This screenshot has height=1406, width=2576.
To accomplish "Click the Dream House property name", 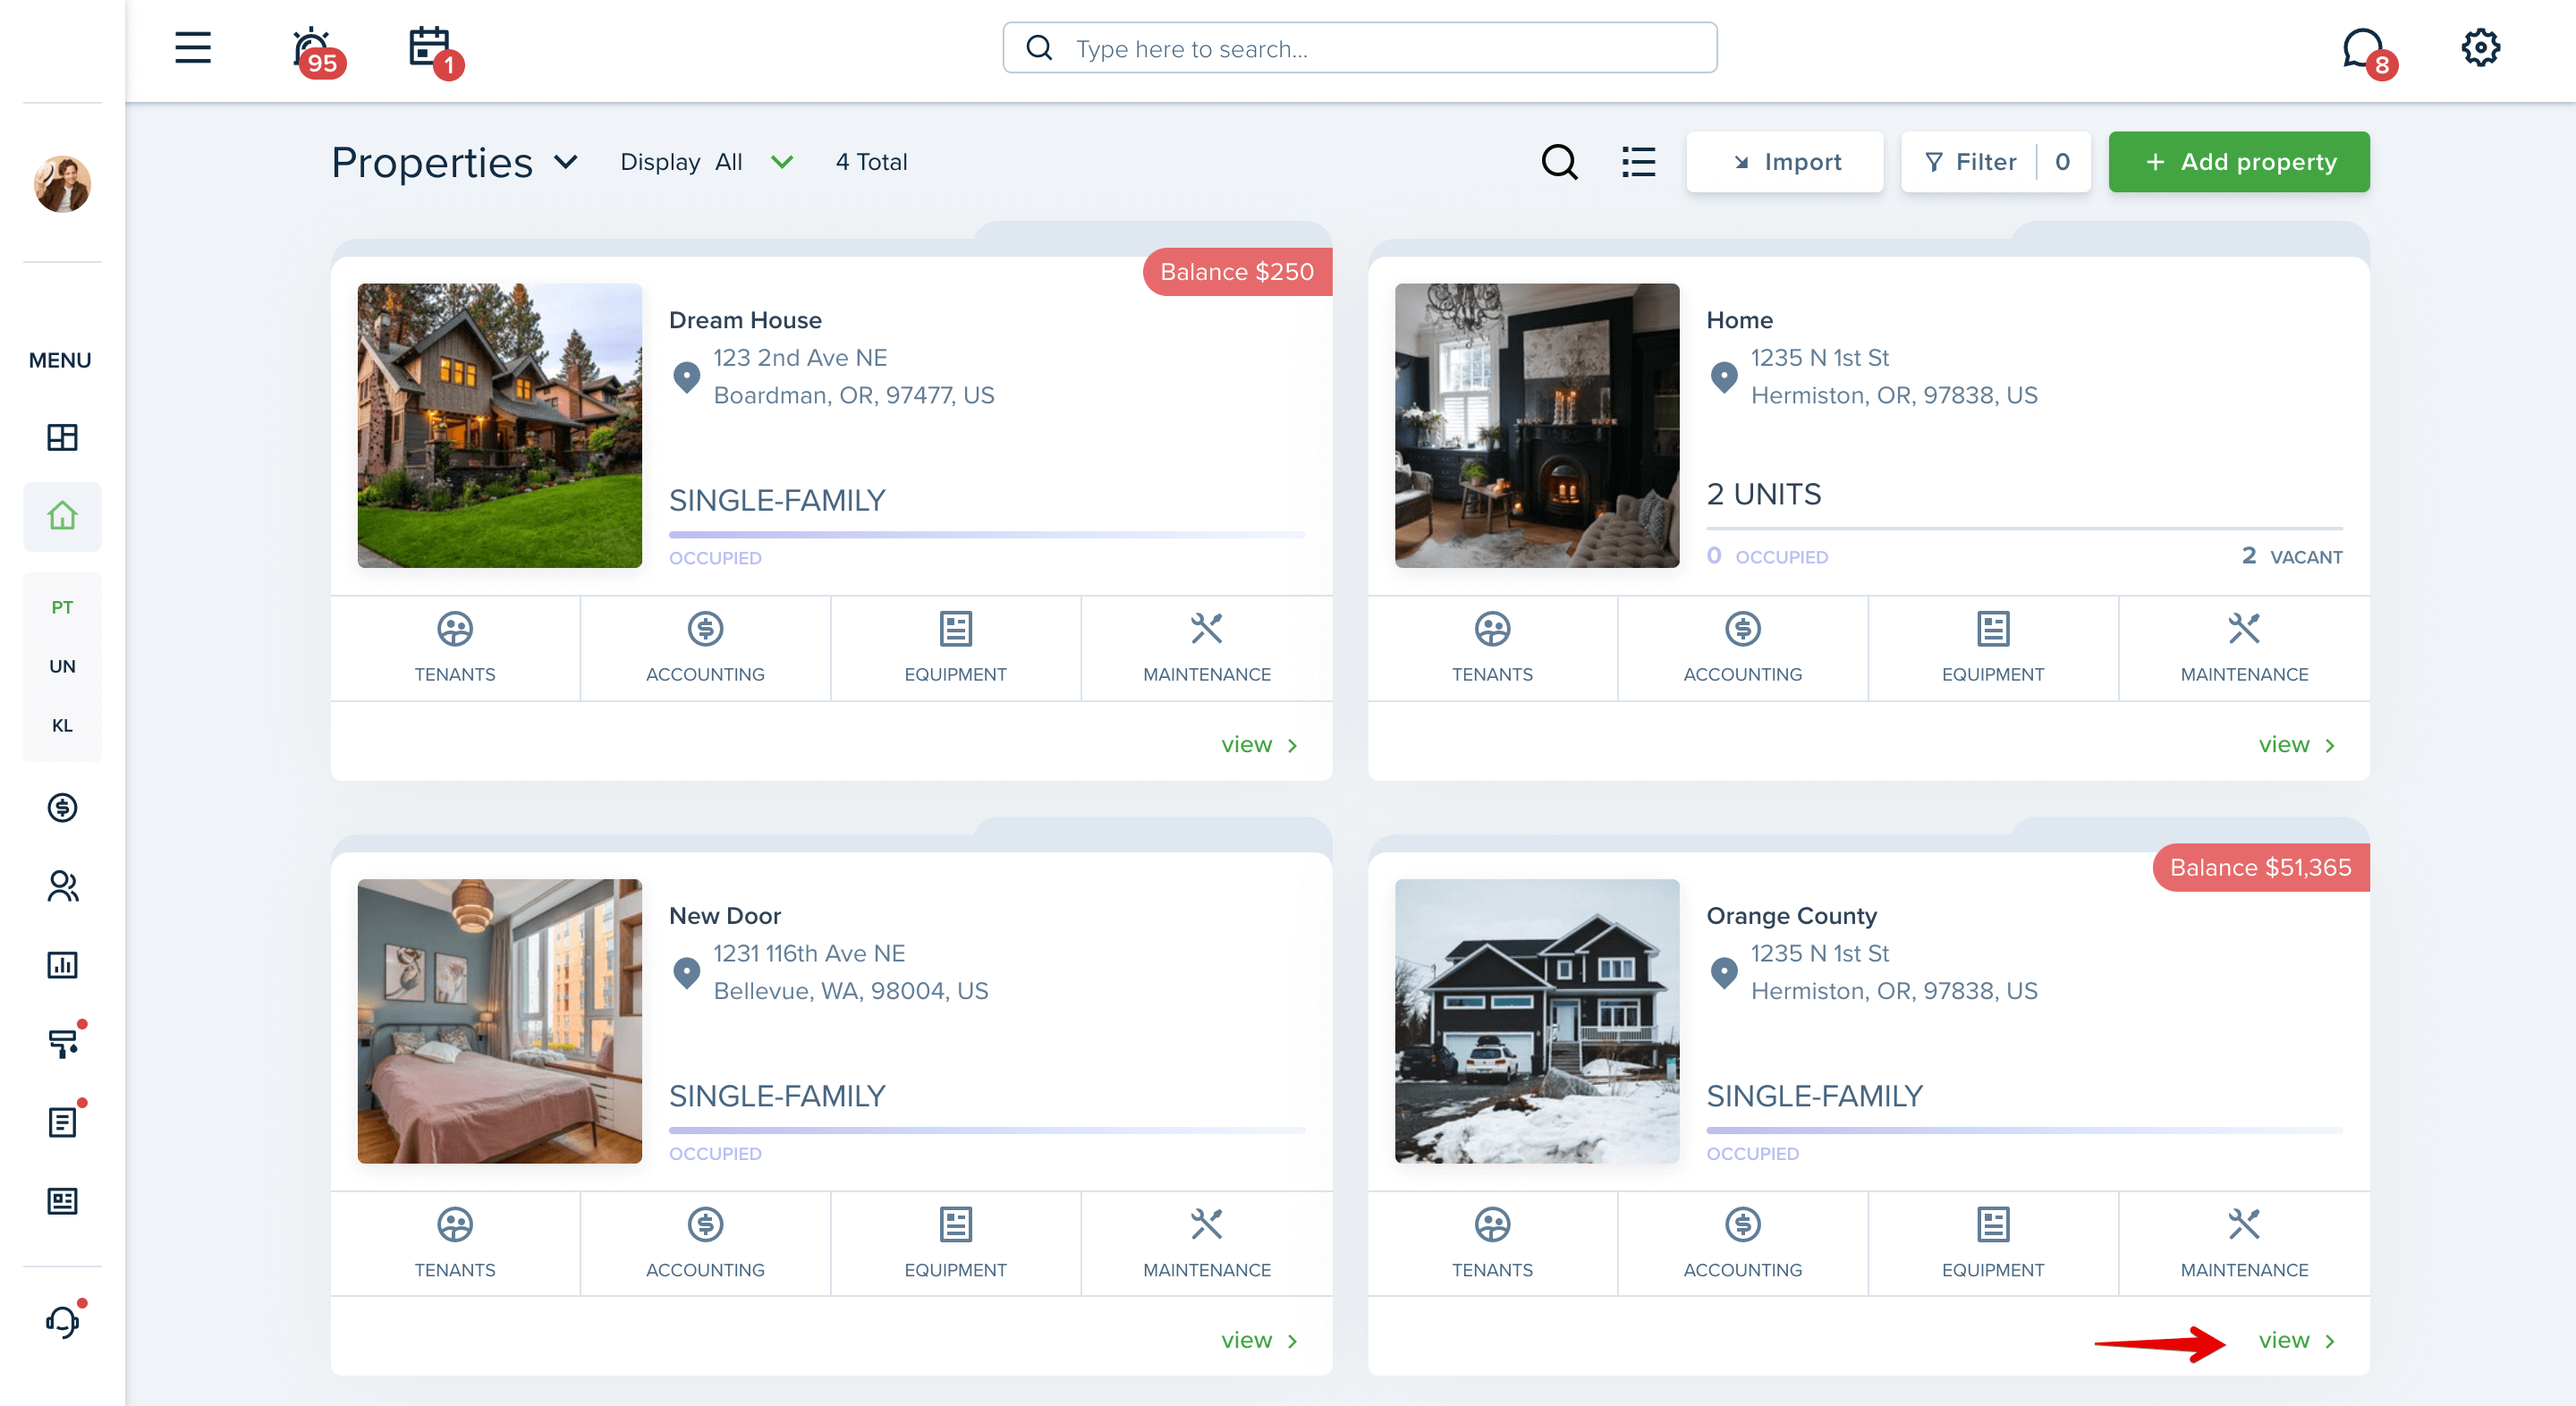I will (x=745, y=320).
